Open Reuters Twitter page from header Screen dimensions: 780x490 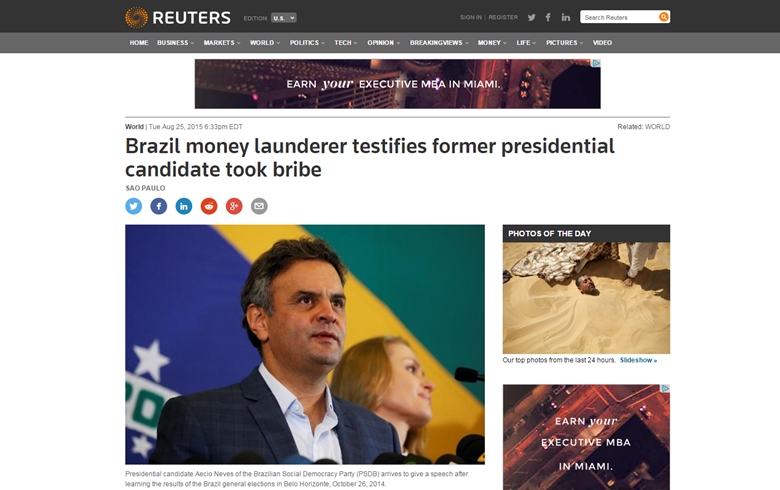click(532, 17)
